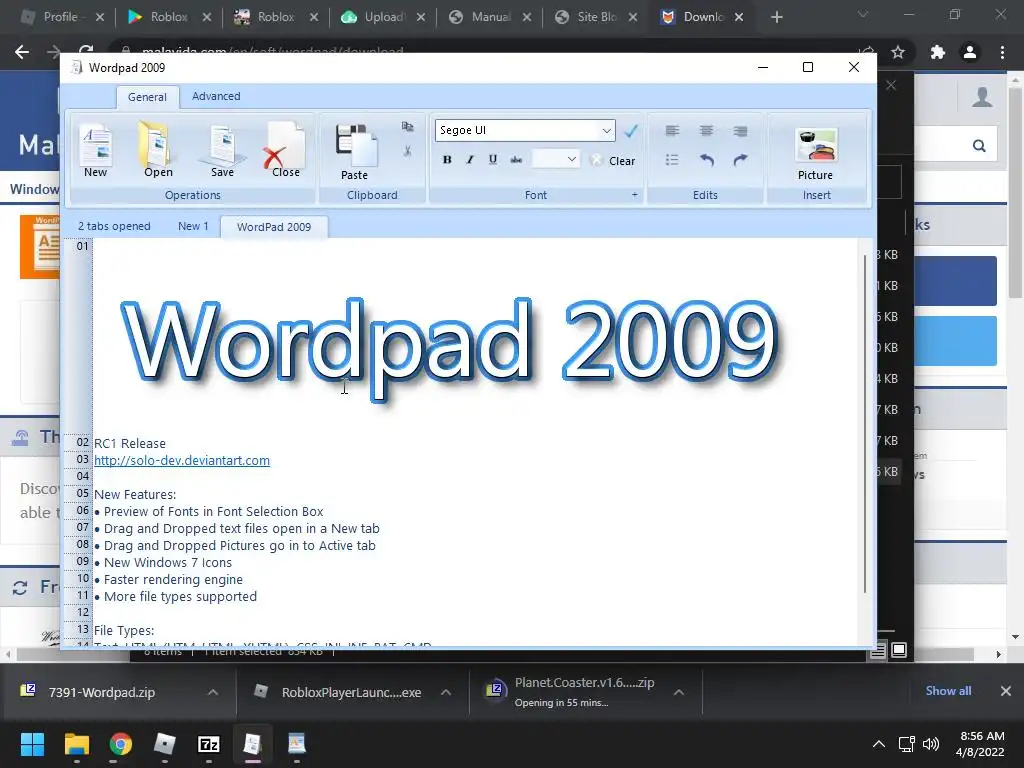Open Chrome three-dot menu

[1002, 52]
